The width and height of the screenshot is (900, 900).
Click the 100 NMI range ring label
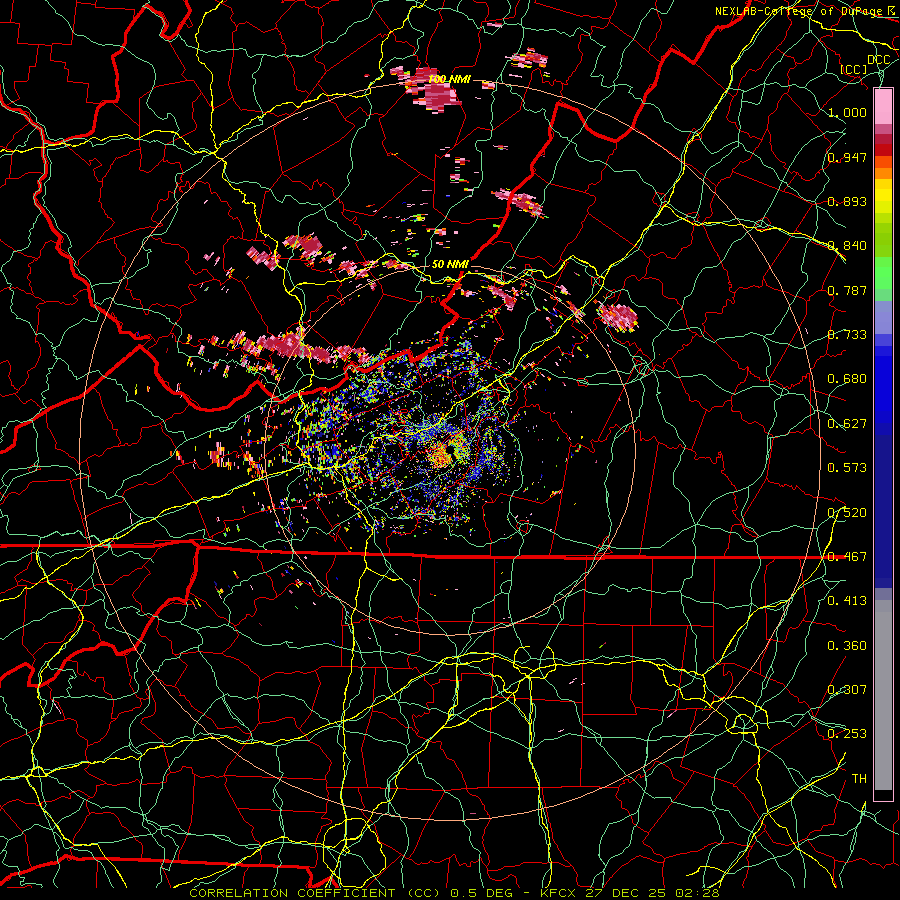[449, 79]
